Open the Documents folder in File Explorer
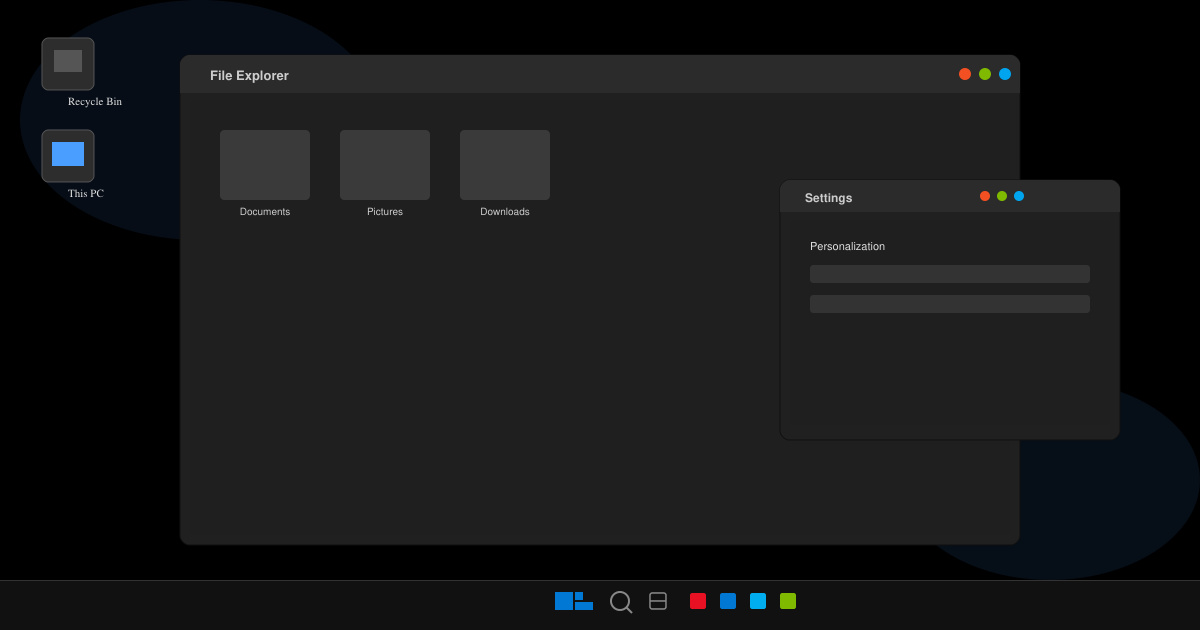This screenshot has height=630, width=1200. click(x=265, y=165)
